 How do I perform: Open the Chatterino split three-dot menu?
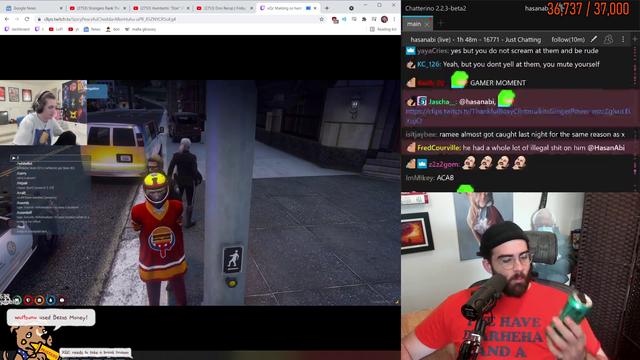tap(623, 39)
